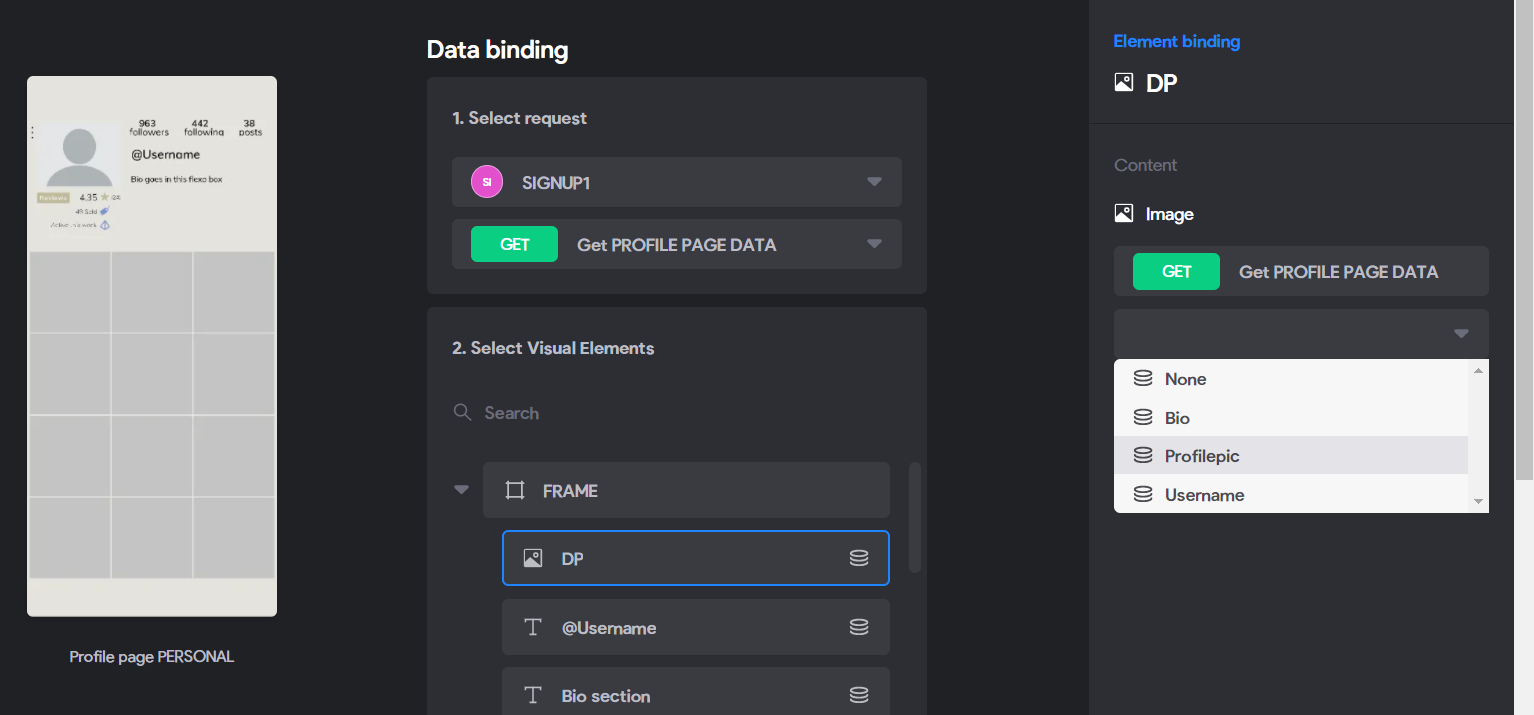
Task: Choose Bio from the field list
Action: click(1291, 418)
